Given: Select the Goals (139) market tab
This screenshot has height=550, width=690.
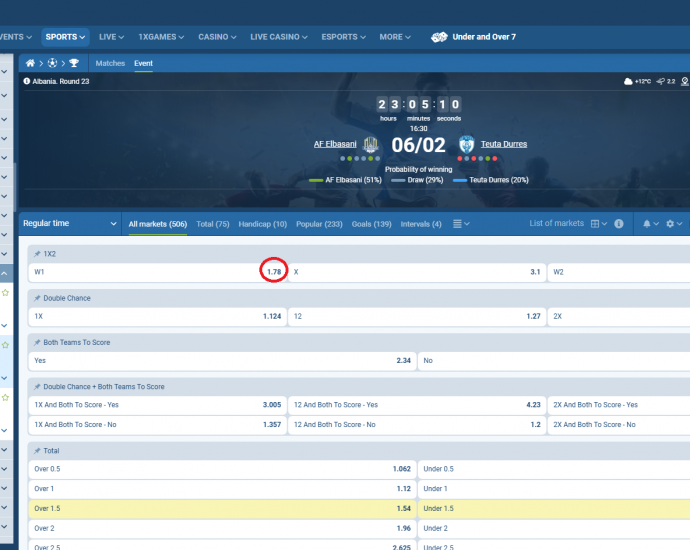Looking at the screenshot, I should click(x=371, y=224).
